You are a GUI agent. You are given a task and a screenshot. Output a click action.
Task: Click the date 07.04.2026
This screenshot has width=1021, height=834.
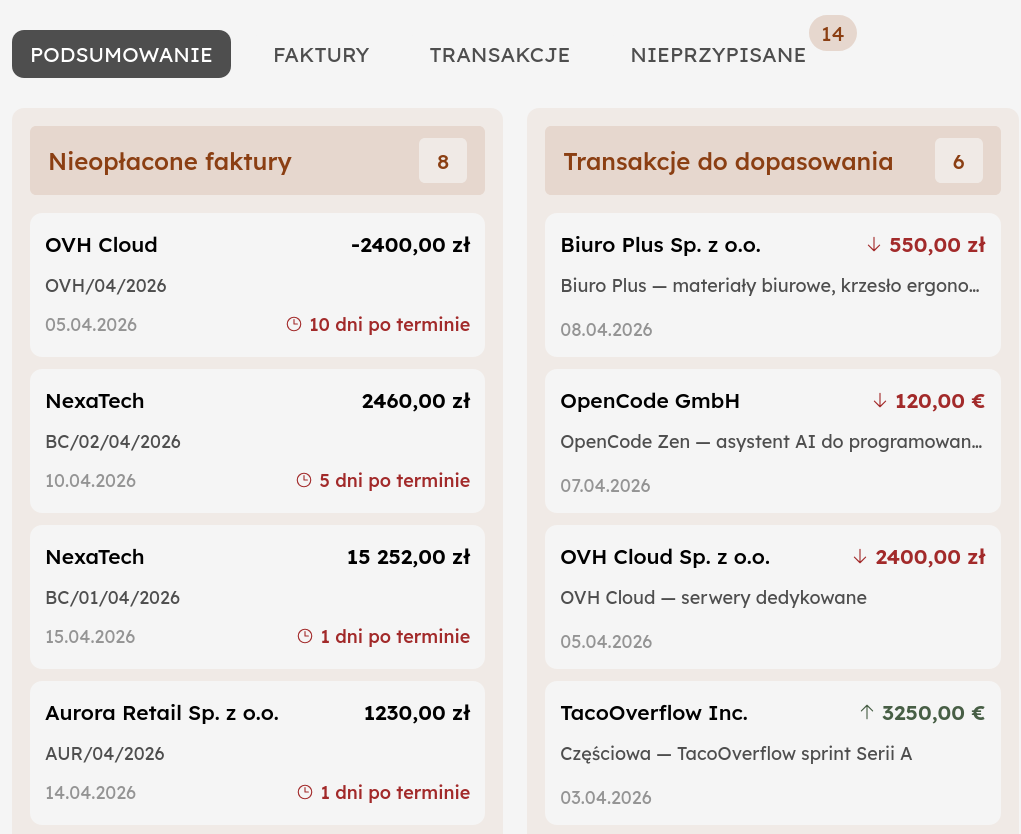click(x=605, y=486)
